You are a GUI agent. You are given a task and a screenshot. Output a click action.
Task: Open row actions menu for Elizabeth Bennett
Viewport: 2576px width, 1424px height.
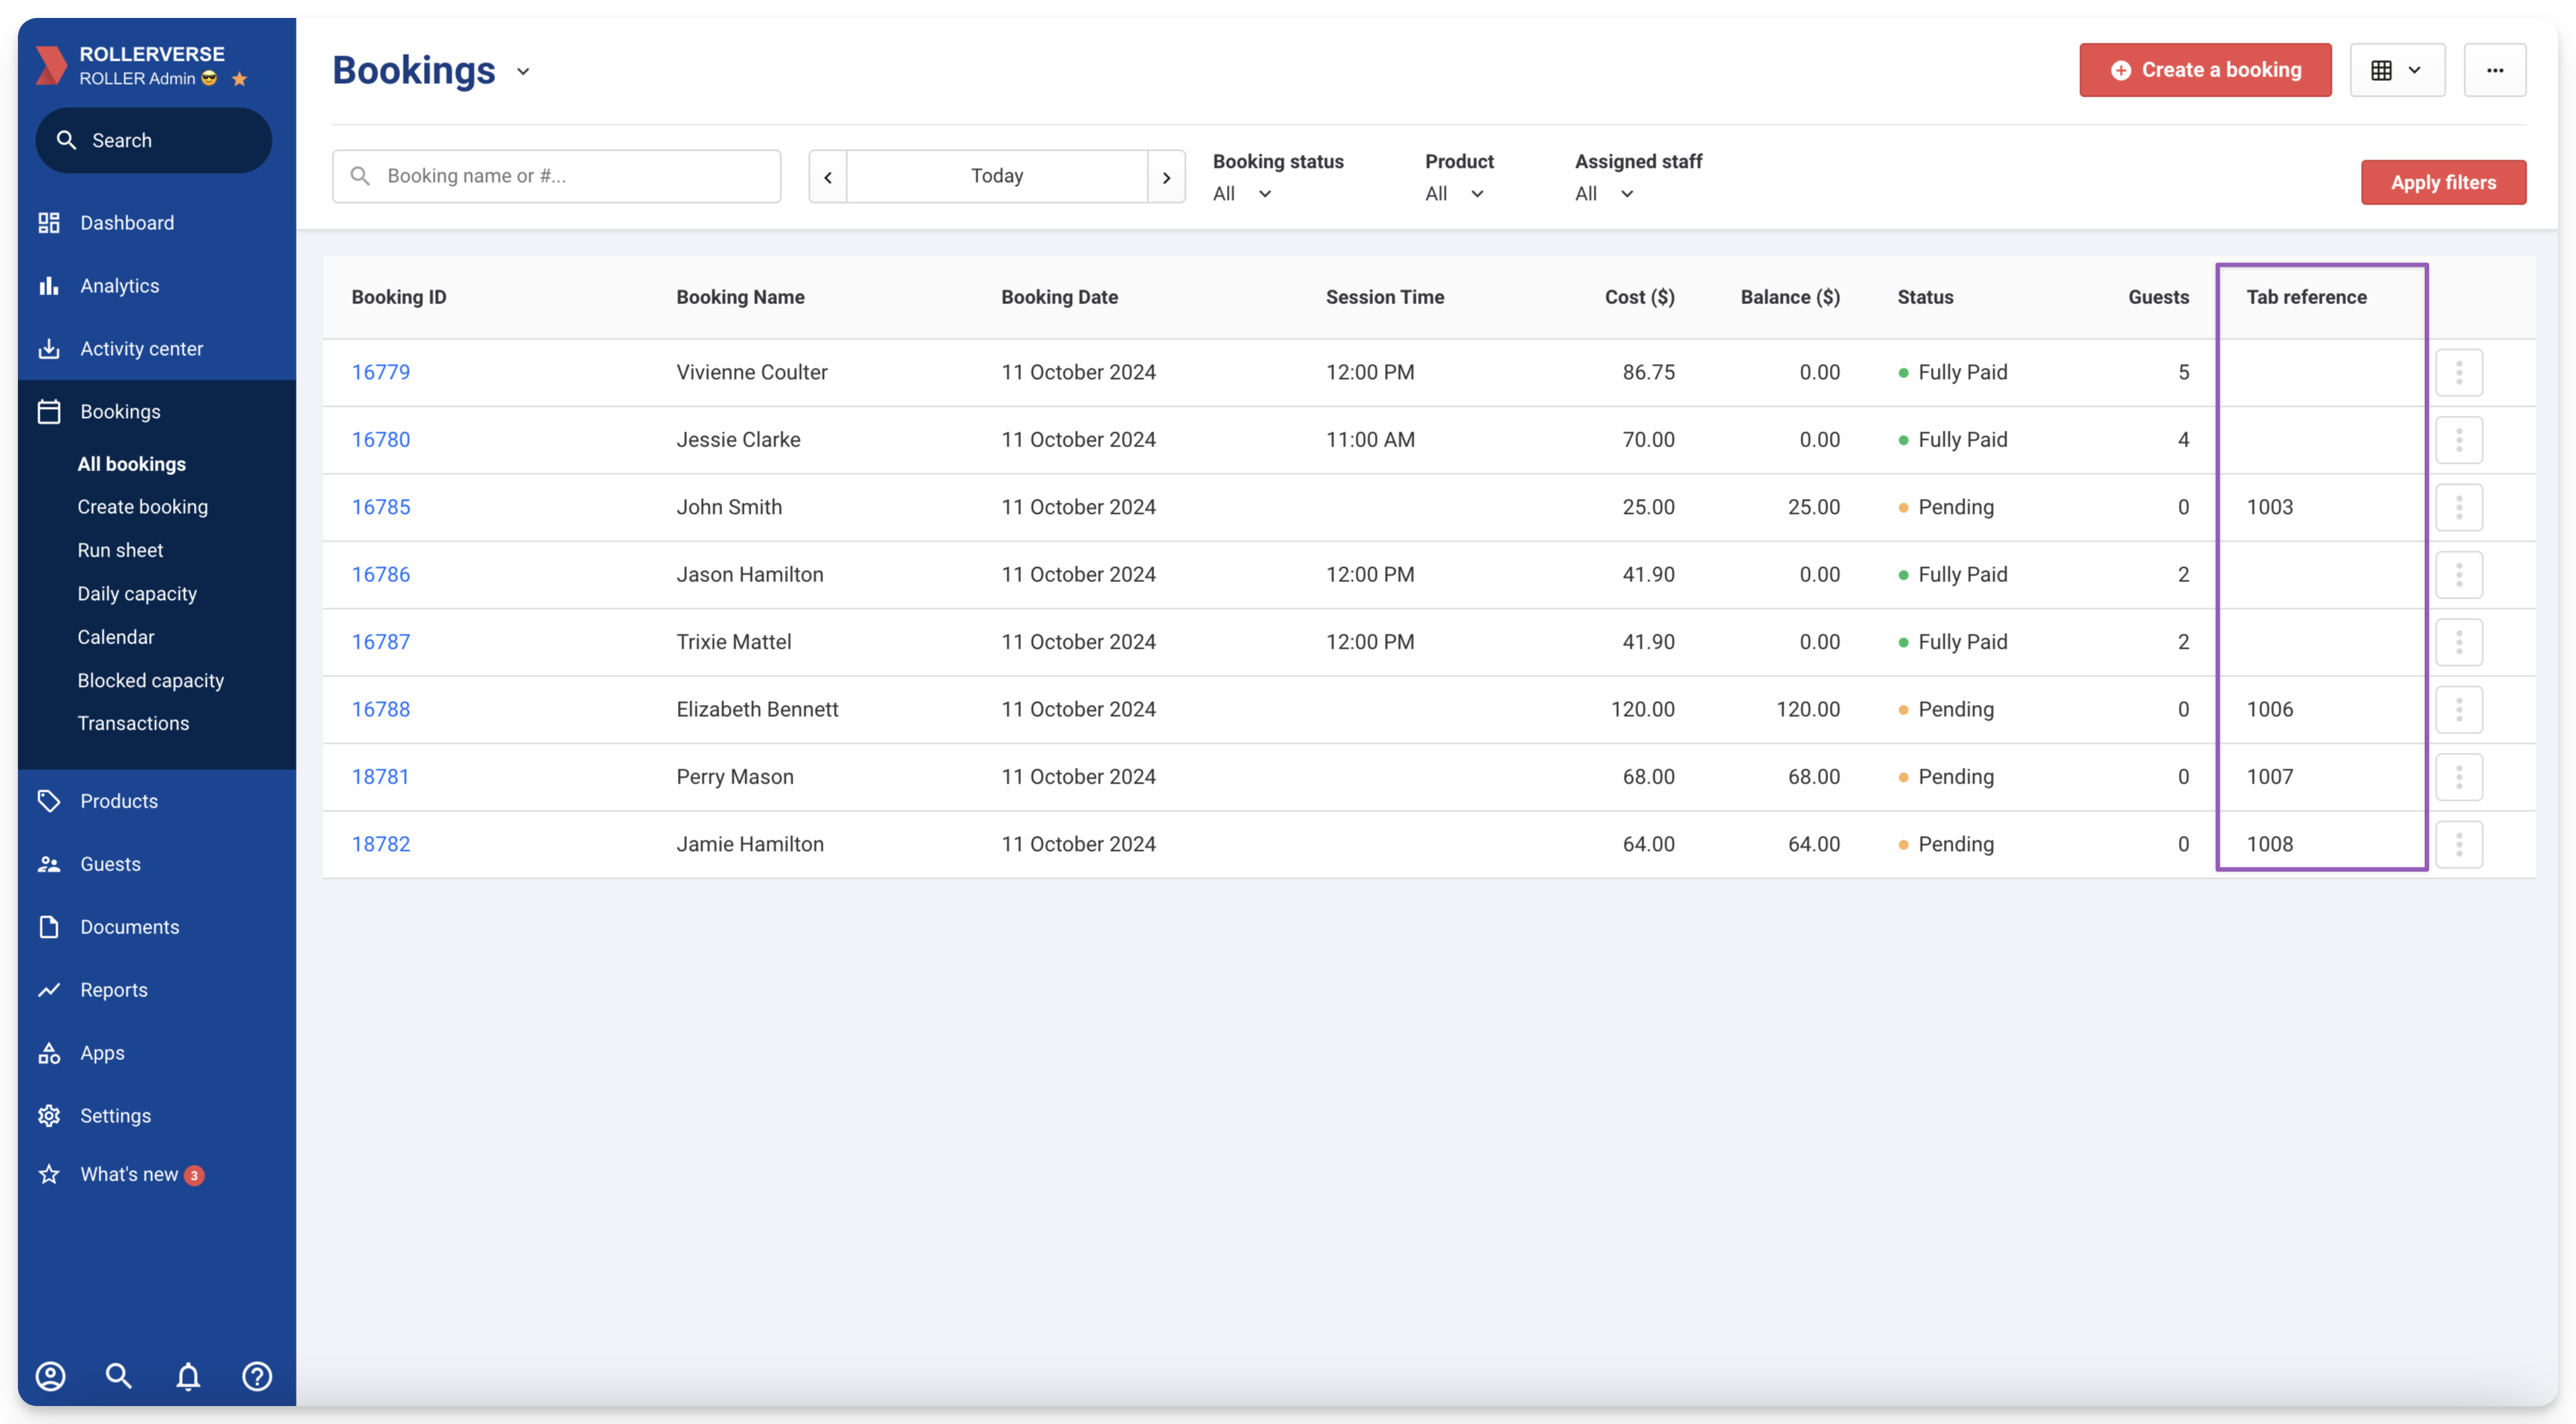[x=2459, y=710]
